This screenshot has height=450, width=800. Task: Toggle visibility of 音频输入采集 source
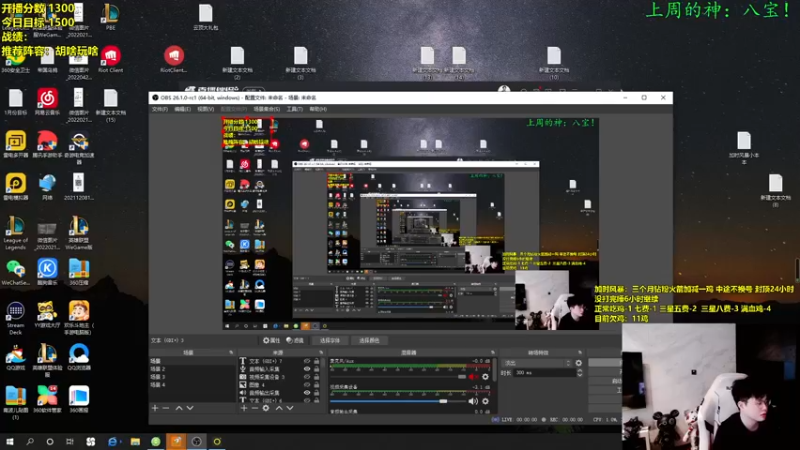(307, 369)
